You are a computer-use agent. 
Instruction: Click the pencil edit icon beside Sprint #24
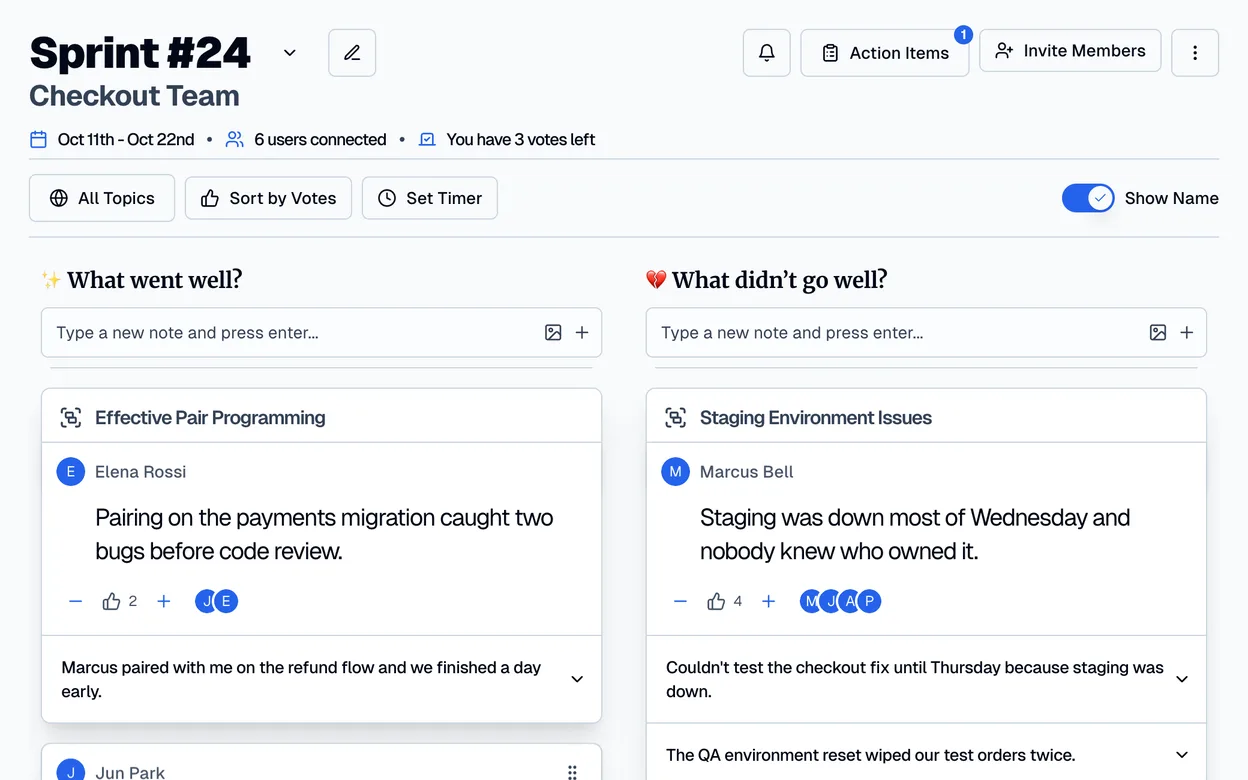(x=352, y=53)
